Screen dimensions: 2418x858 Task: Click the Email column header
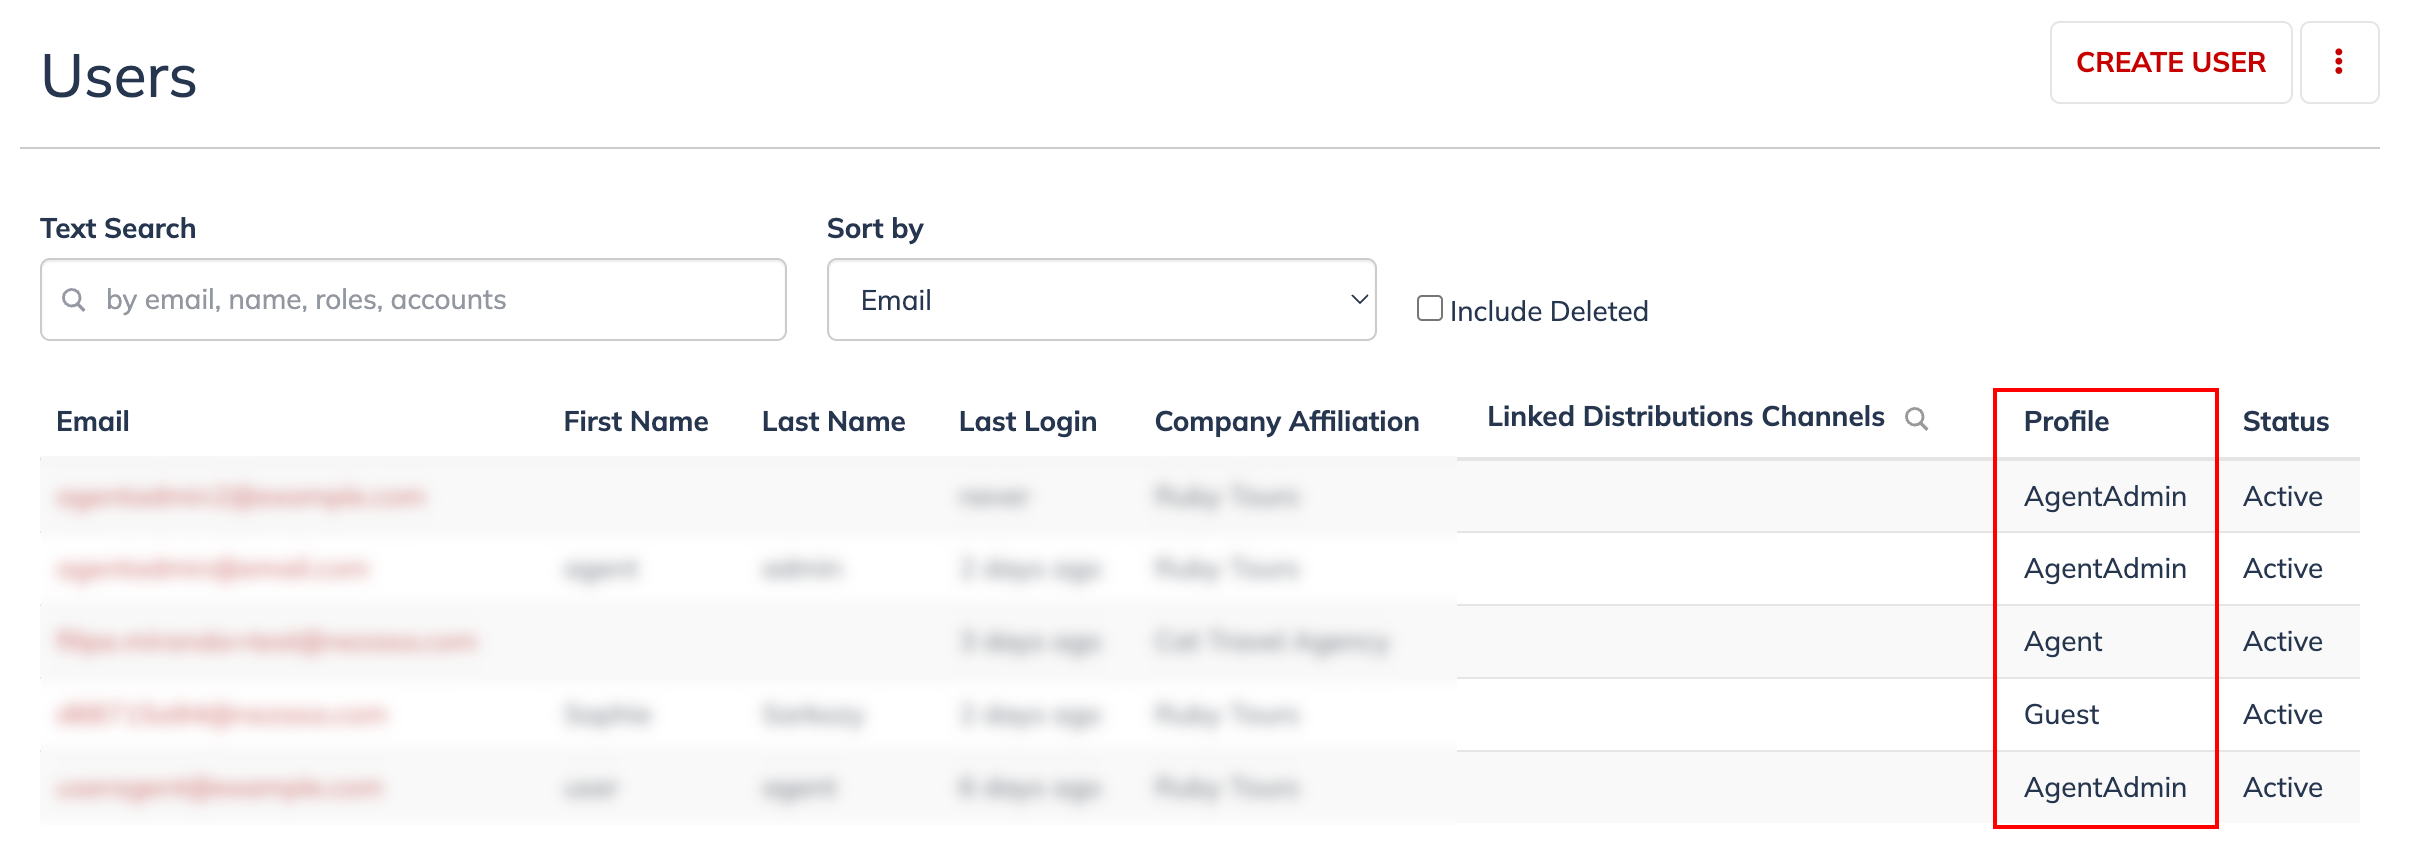tap(93, 422)
